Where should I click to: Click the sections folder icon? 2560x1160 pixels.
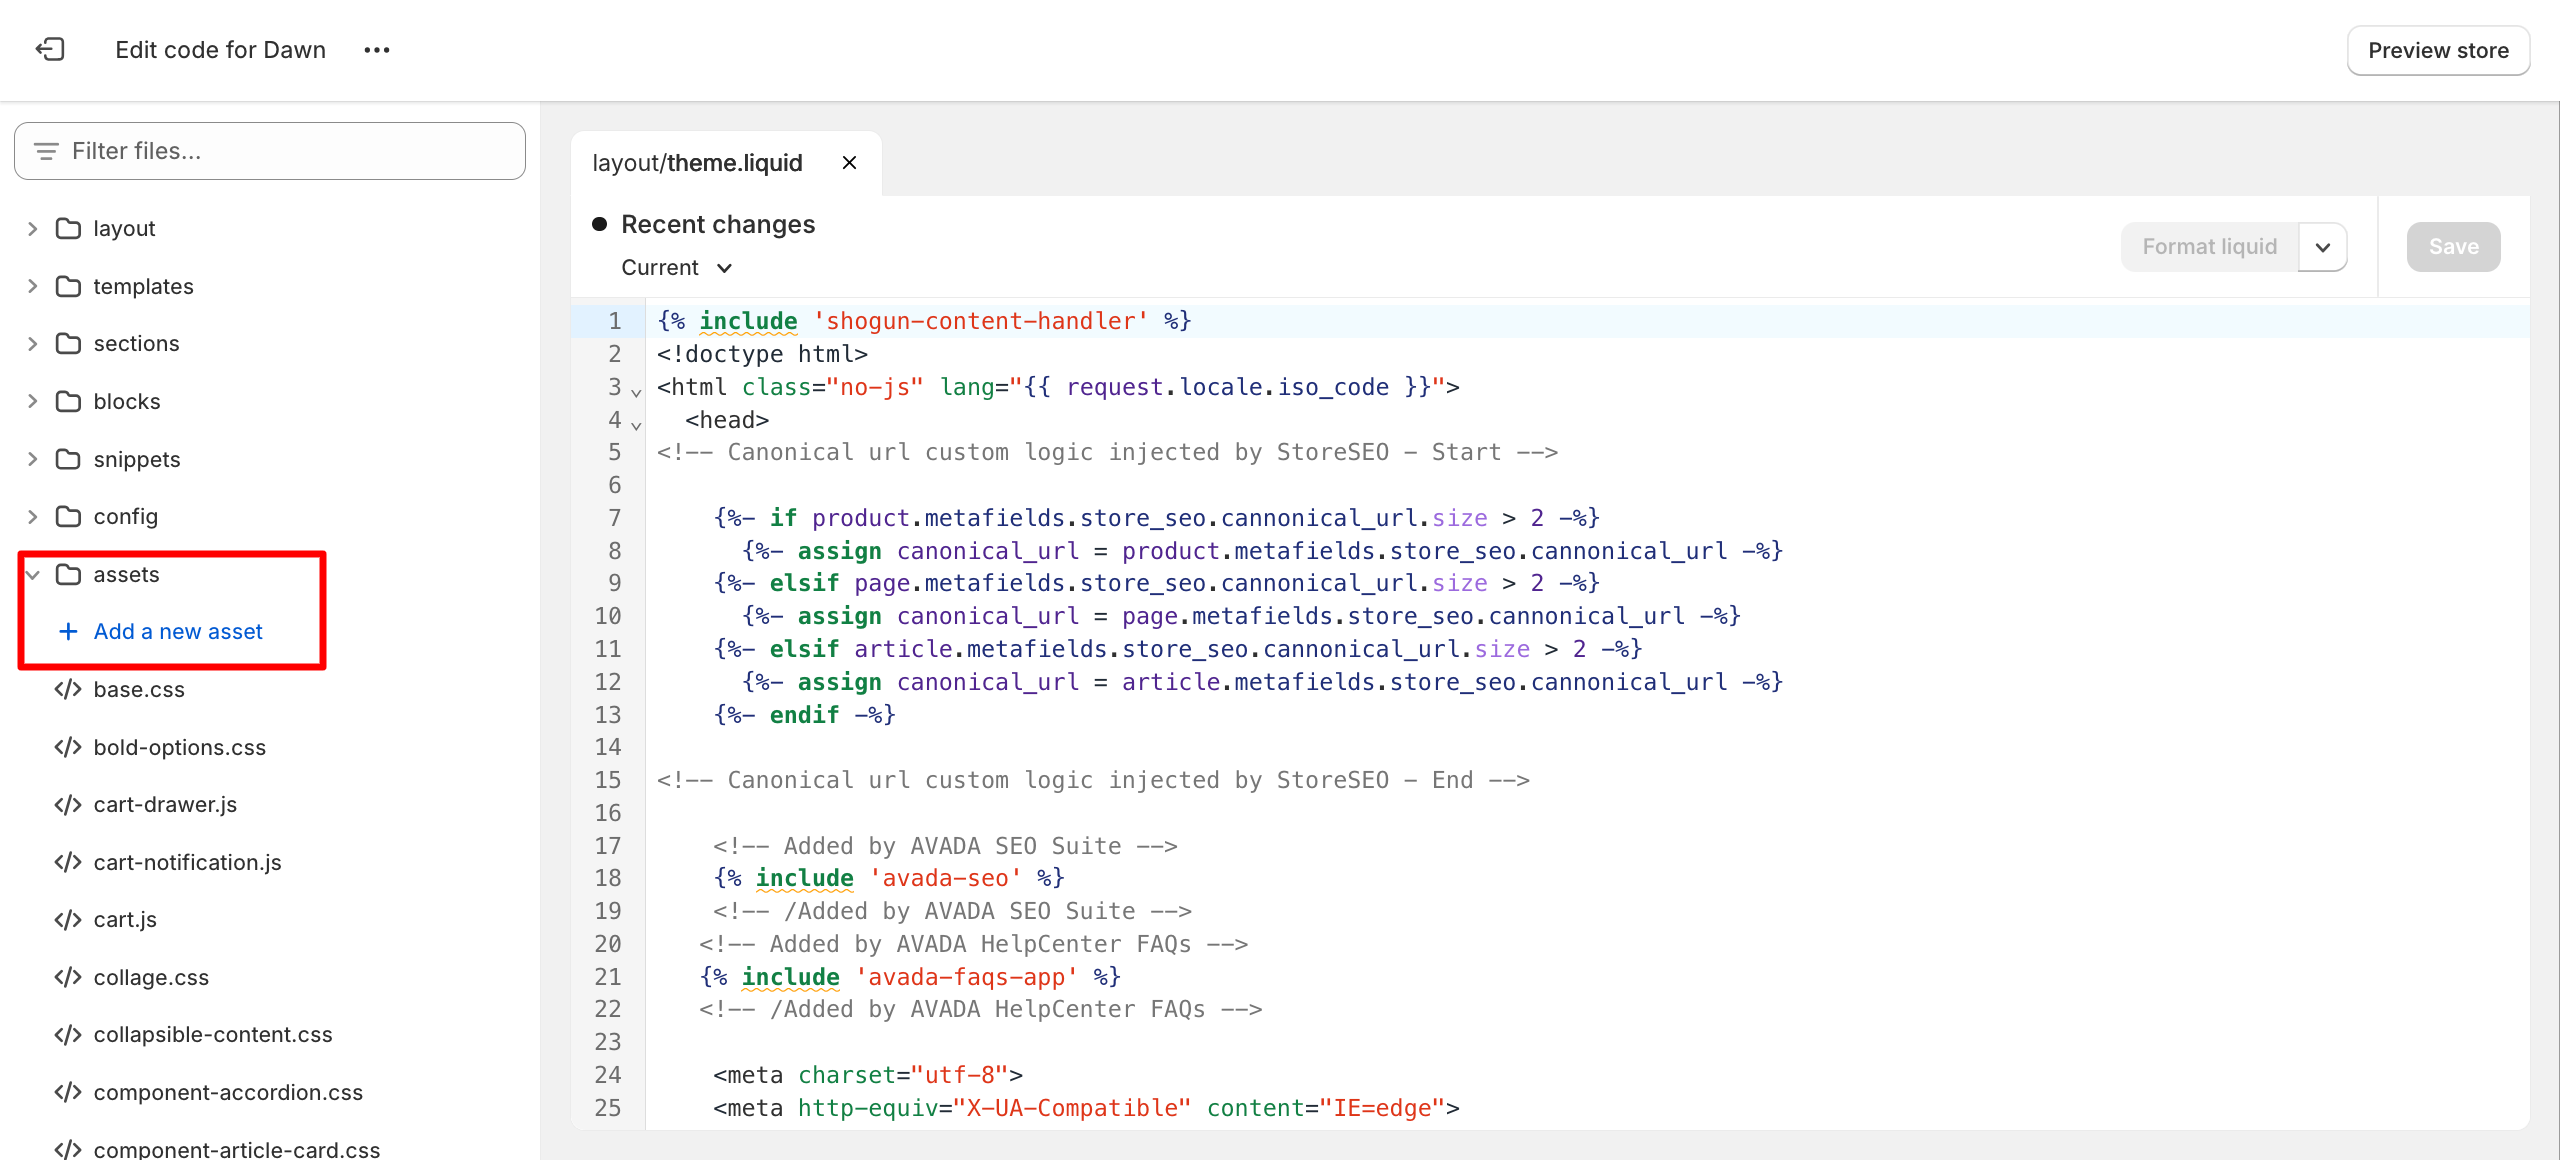click(68, 343)
